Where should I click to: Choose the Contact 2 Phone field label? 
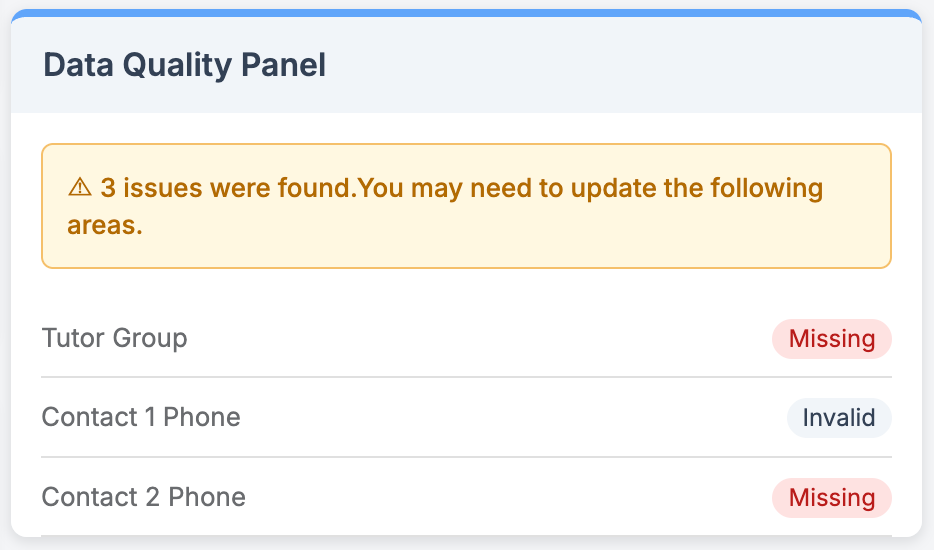click(x=143, y=497)
